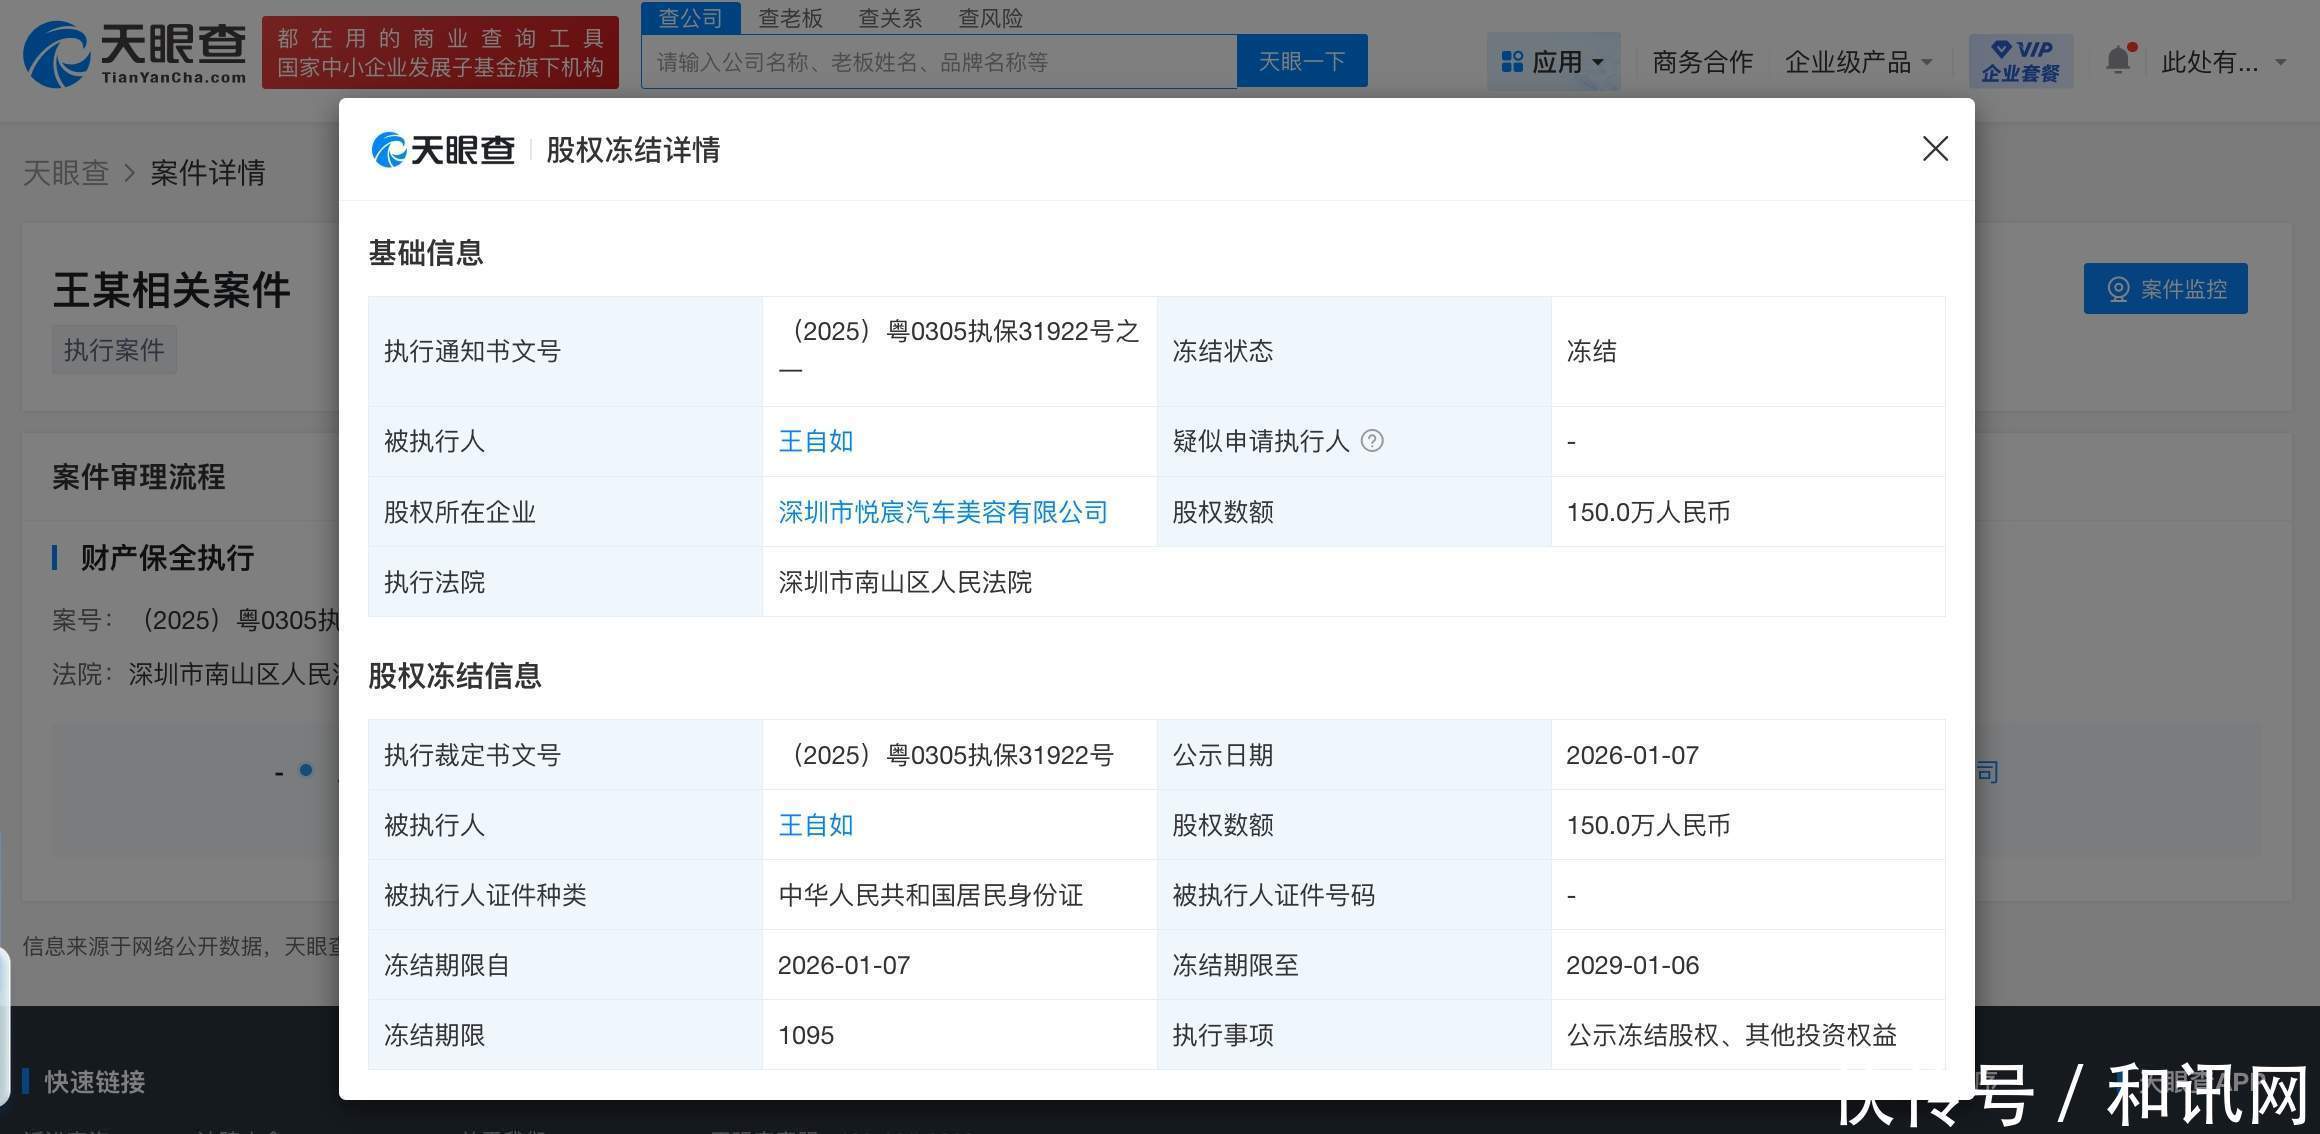
Task: Click the help icon beside 疑似申请执行人
Action: [x=1372, y=441]
